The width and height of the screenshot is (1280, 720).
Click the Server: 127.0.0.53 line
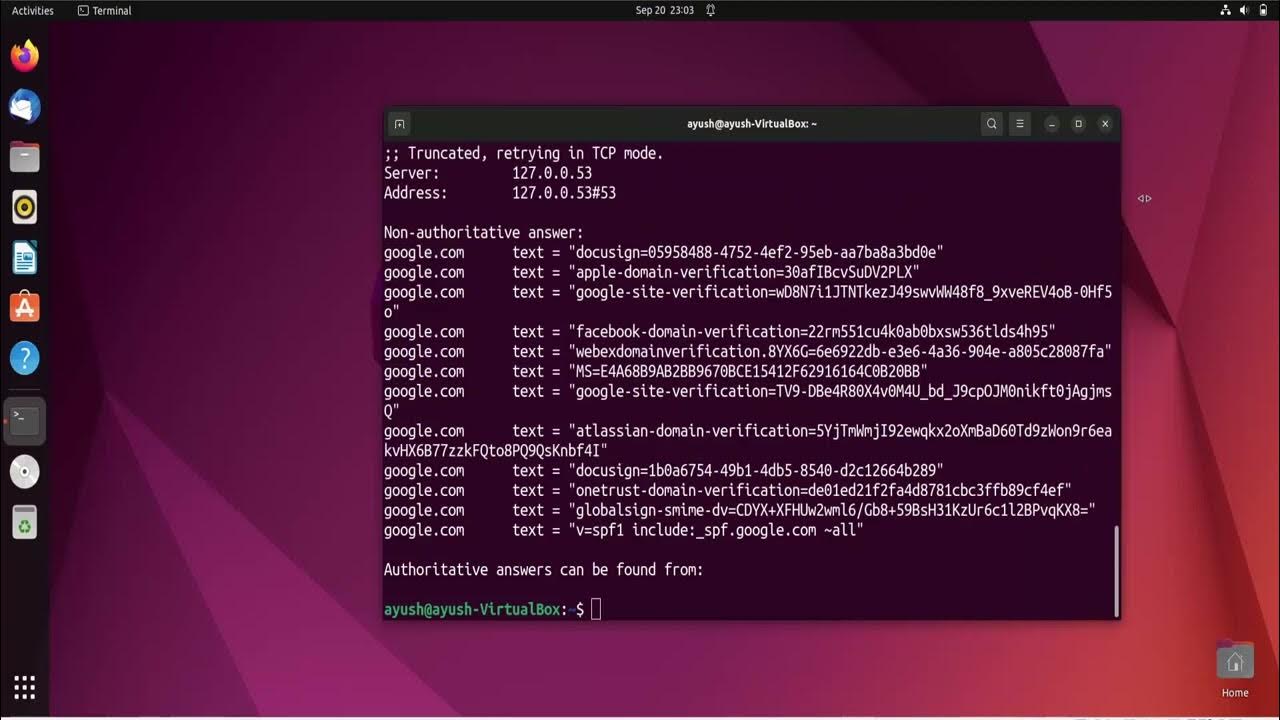click(488, 173)
